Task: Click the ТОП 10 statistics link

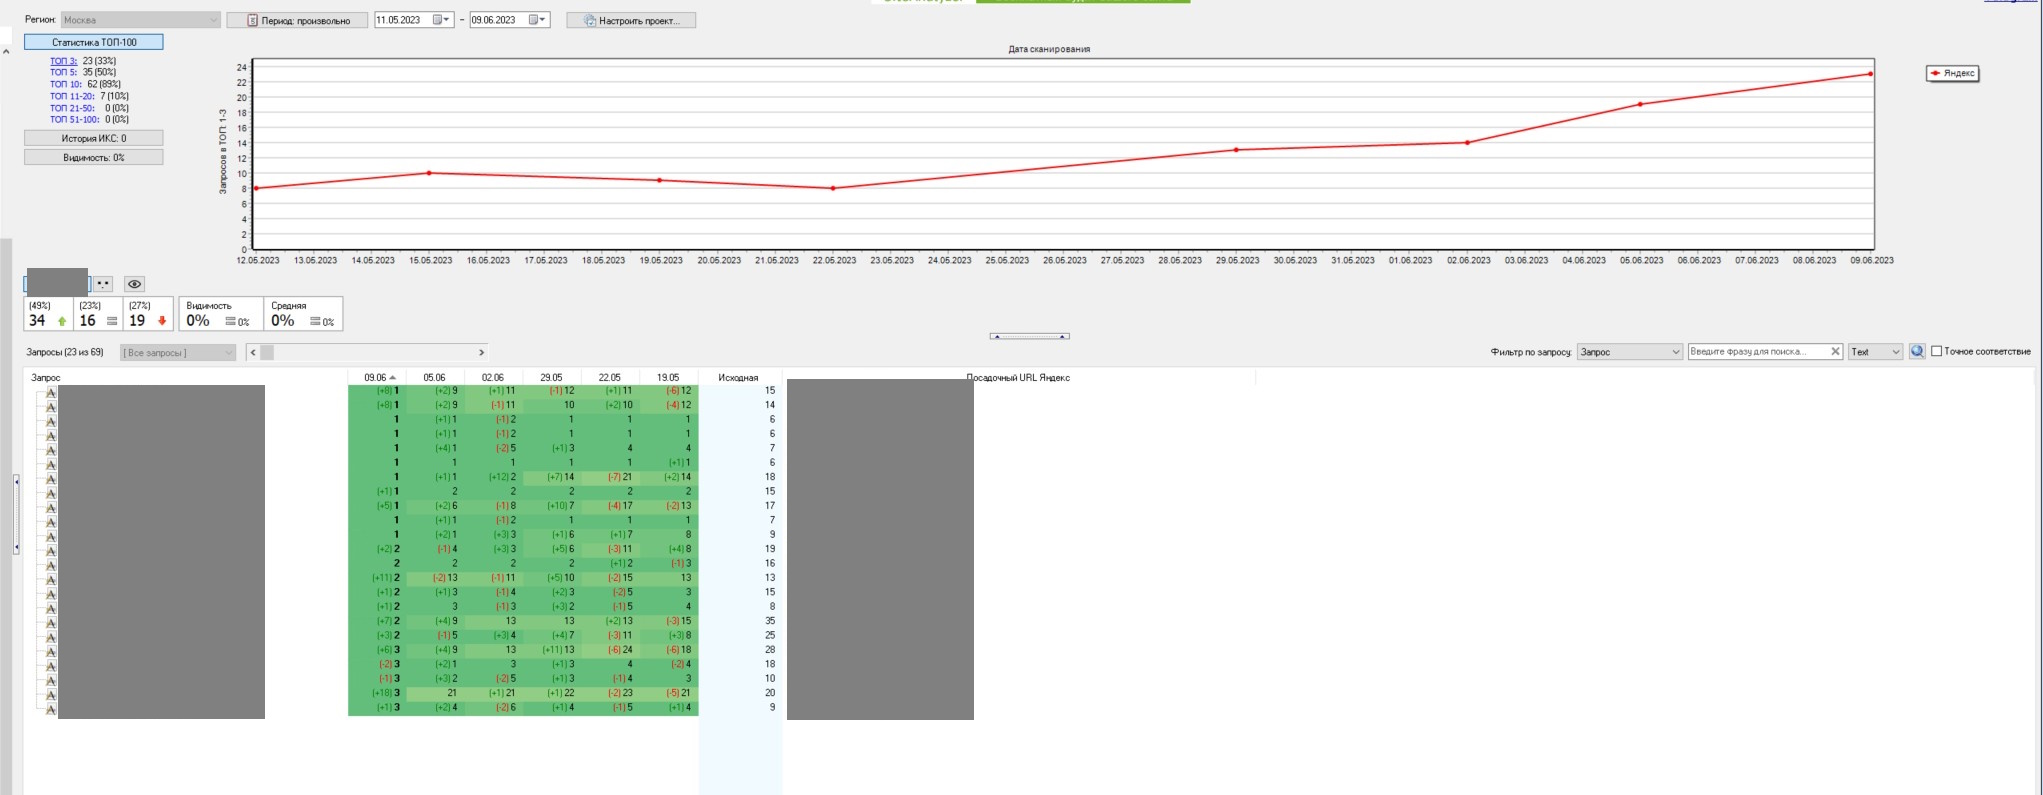Action: 66,84
